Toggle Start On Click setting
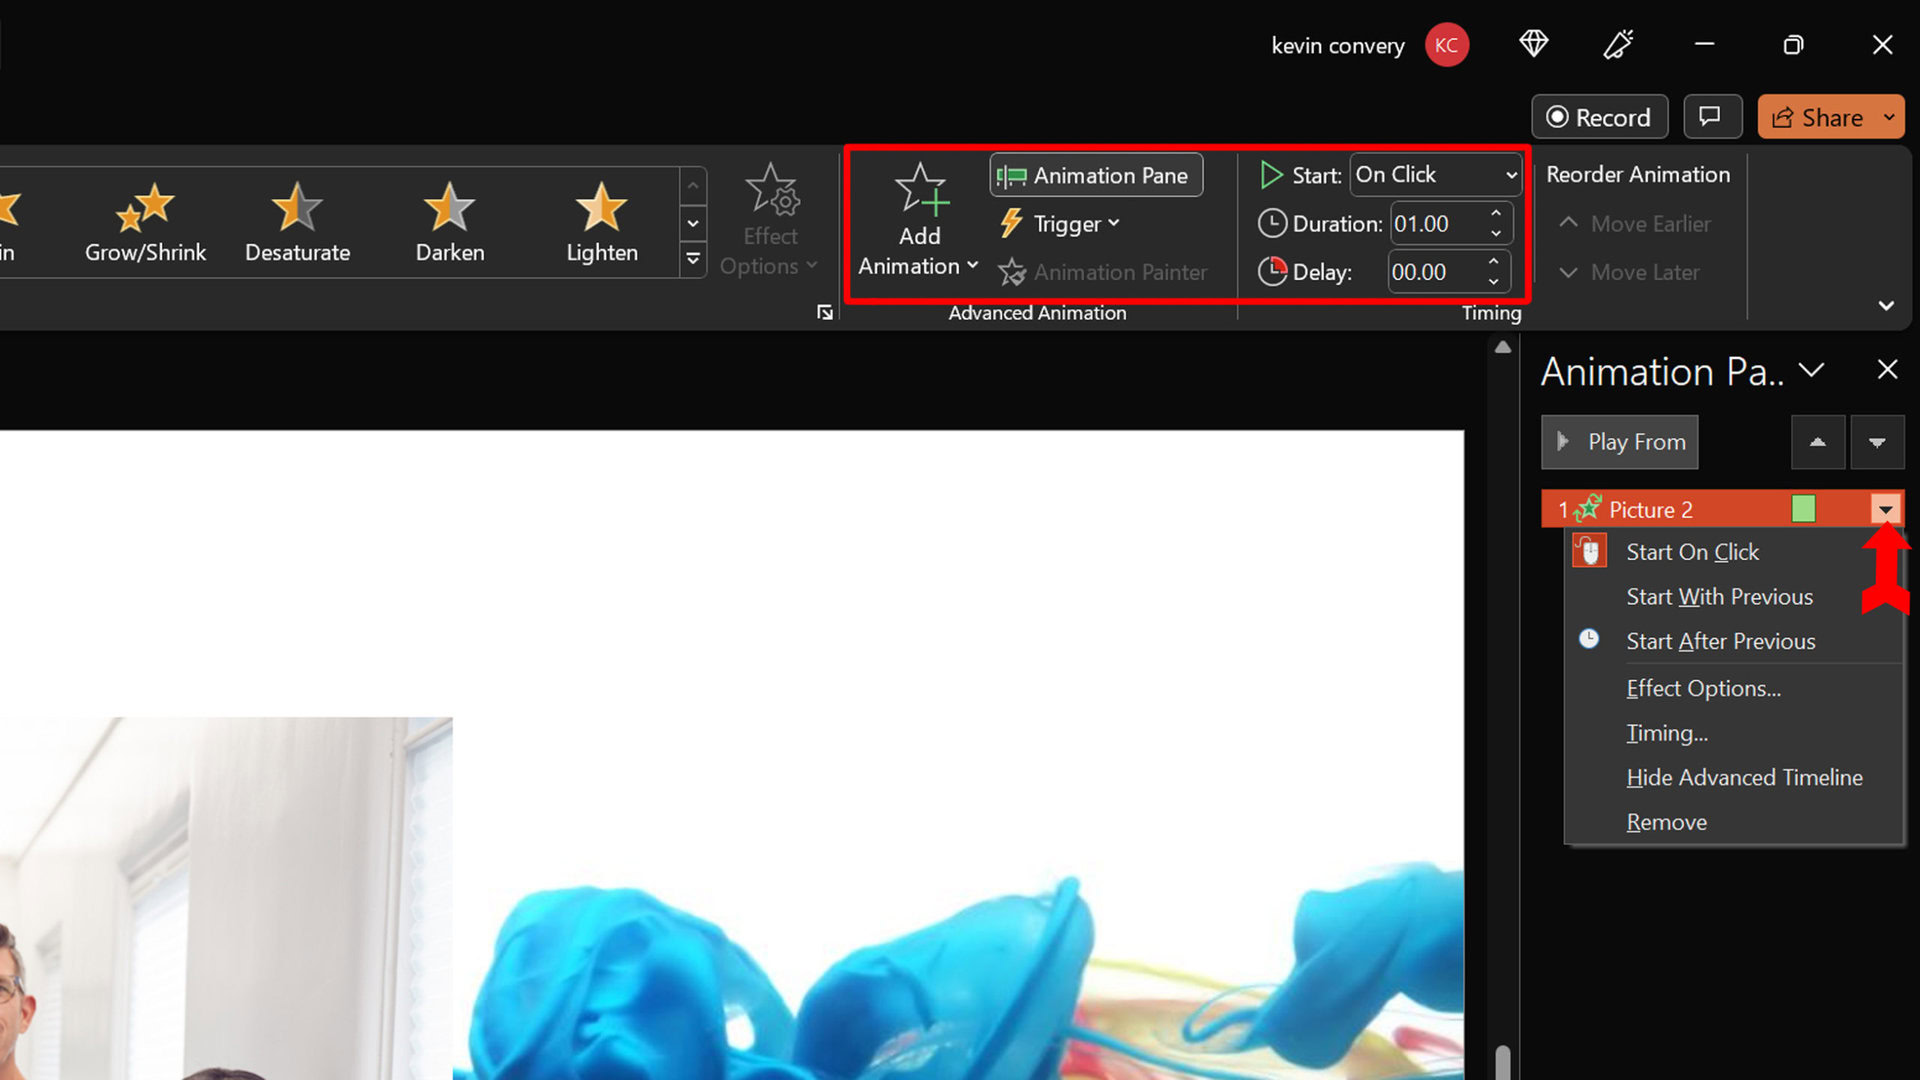Image resolution: width=1920 pixels, height=1080 pixels. click(x=1692, y=551)
